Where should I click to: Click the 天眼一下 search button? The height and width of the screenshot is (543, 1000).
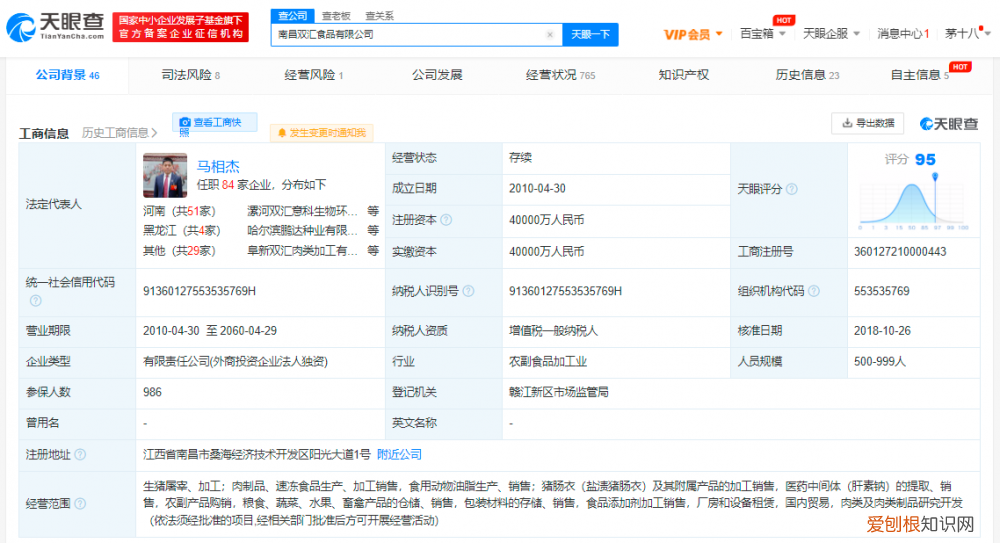[591, 34]
